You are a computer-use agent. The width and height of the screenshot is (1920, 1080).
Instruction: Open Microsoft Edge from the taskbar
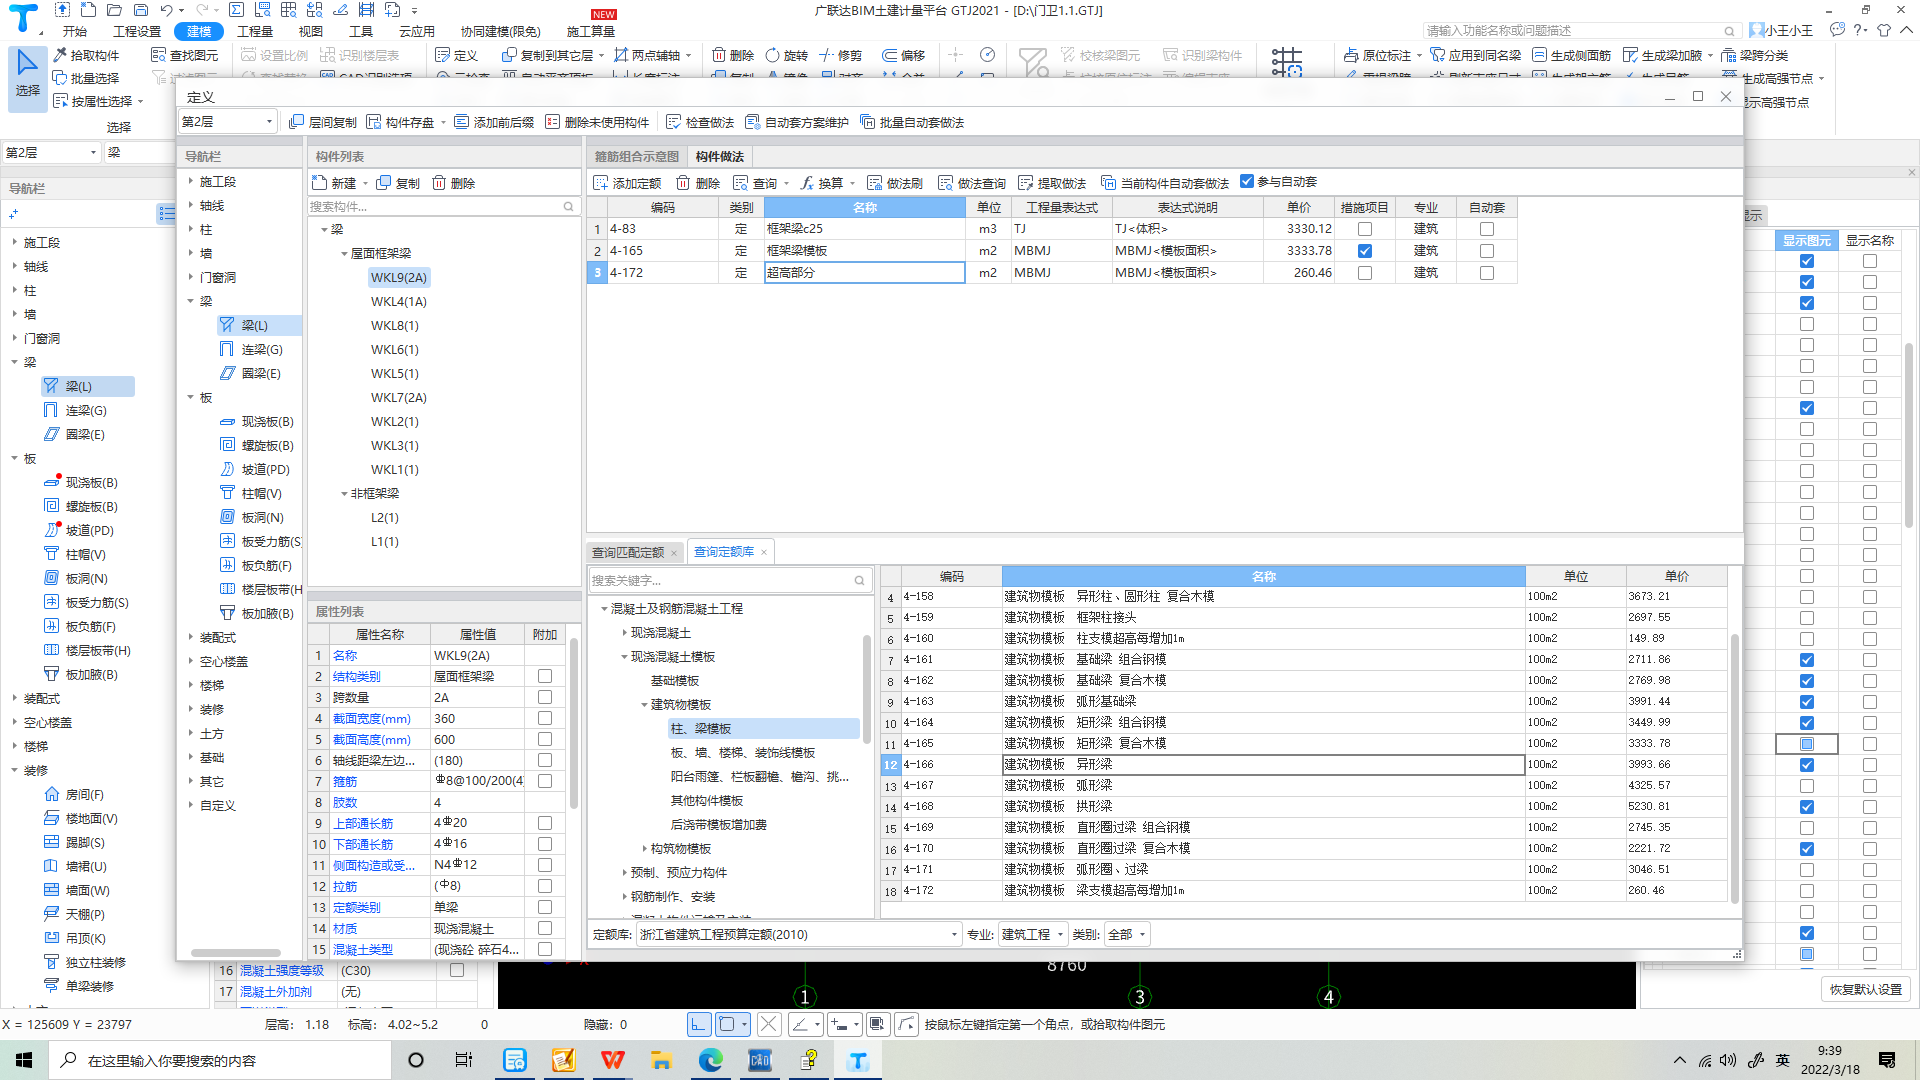[x=711, y=1060]
